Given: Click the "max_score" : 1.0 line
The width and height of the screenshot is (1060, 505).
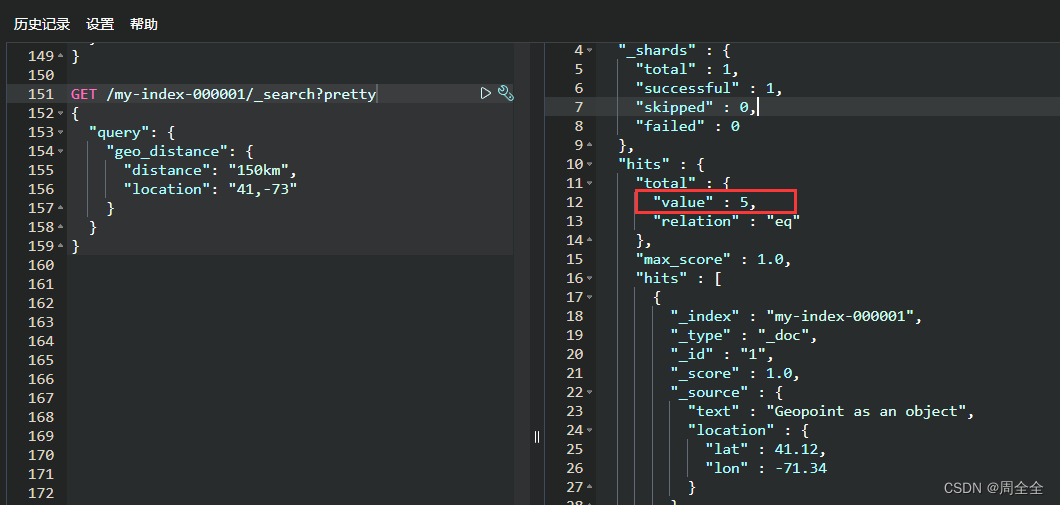Looking at the screenshot, I should [x=713, y=259].
